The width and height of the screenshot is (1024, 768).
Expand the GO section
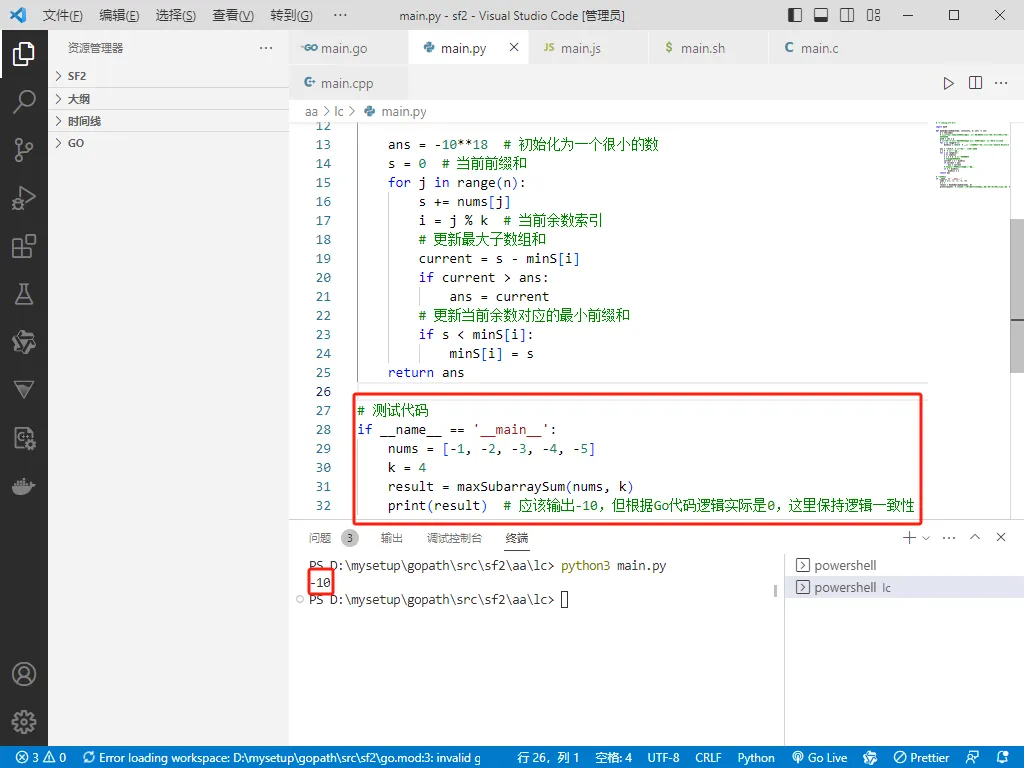(x=168, y=143)
